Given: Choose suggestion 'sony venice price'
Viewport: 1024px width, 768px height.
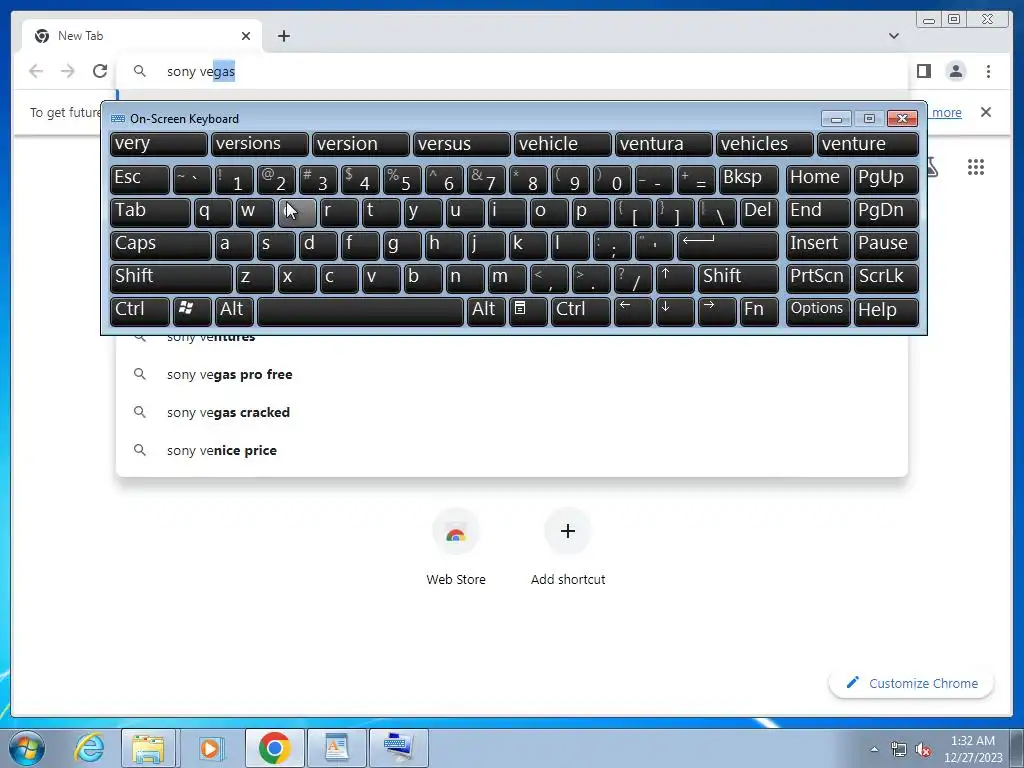Looking at the screenshot, I should tap(511, 450).
